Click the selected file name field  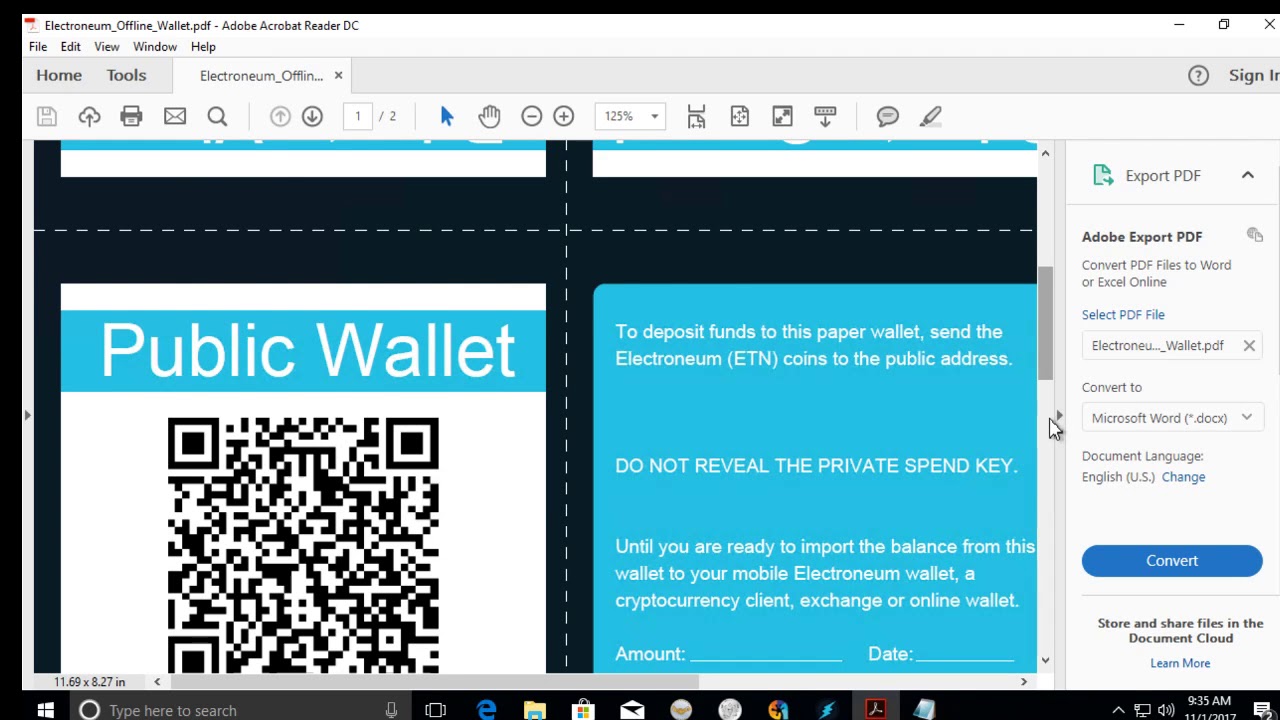tap(1172, 345)
